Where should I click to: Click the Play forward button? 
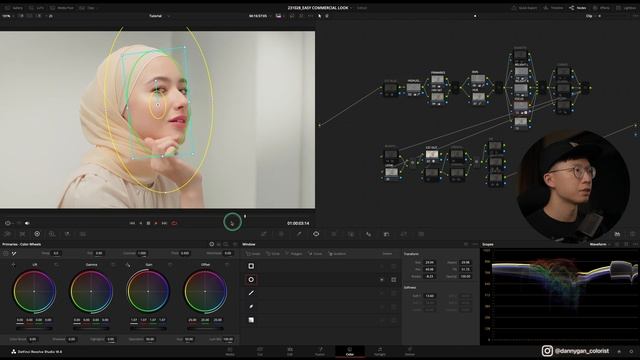point(156,223)
